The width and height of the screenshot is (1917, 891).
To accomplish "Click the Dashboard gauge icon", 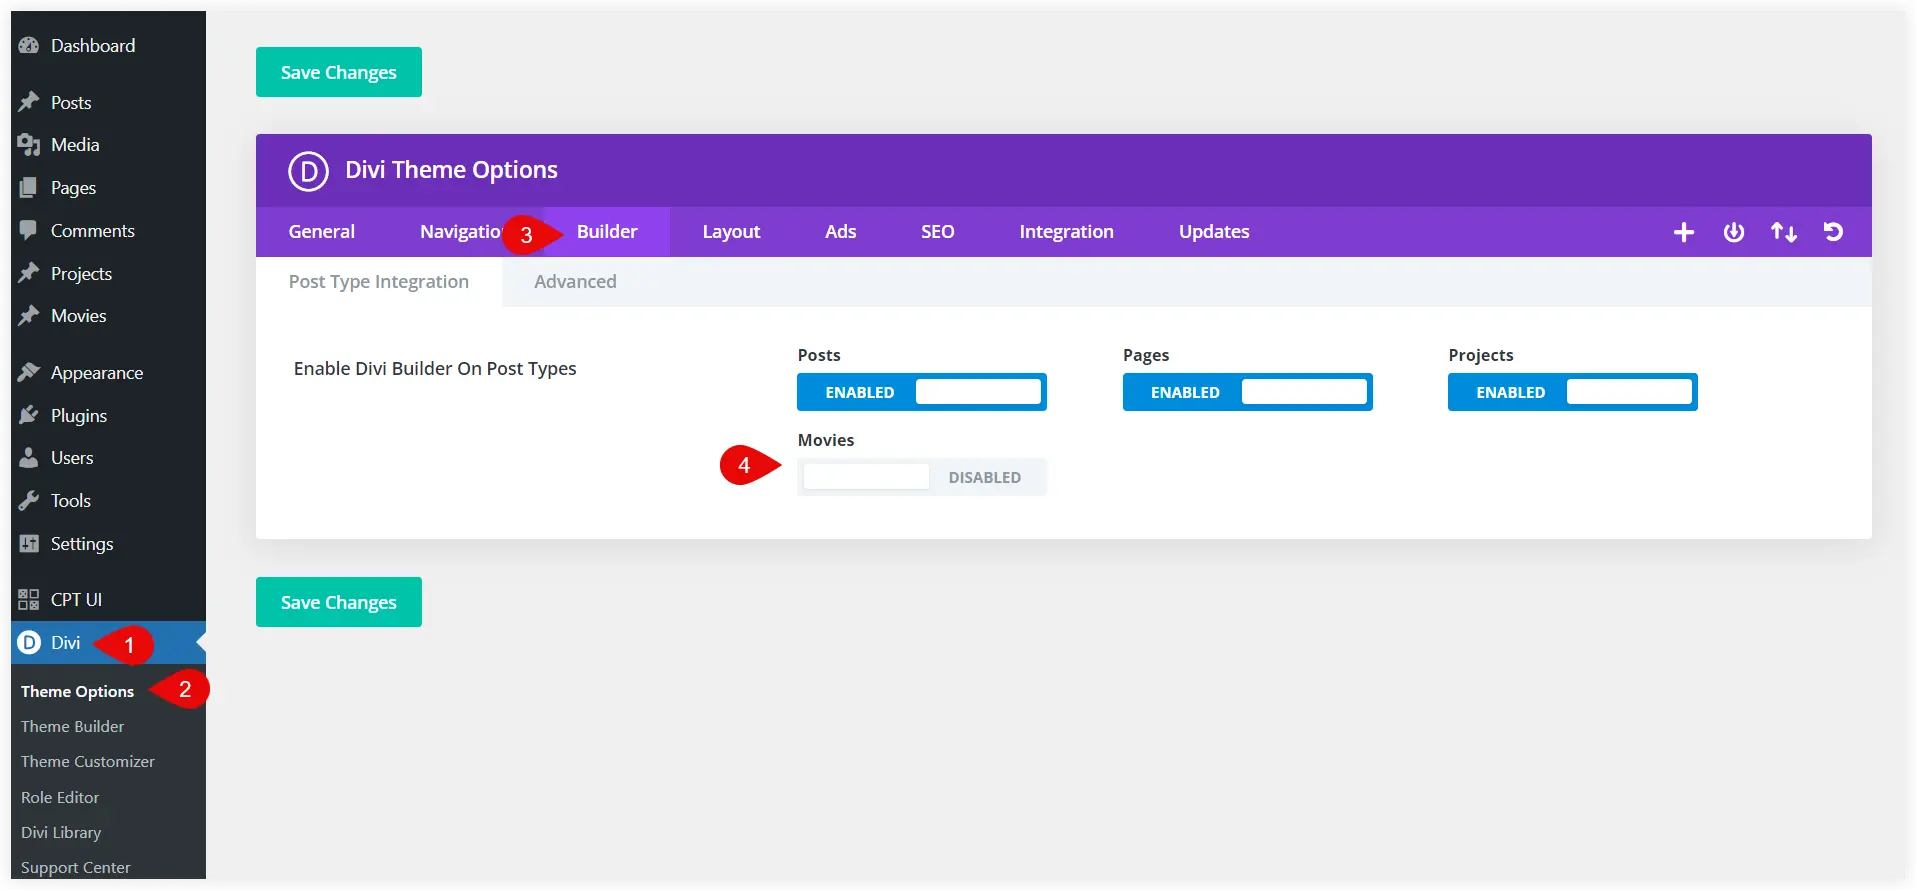I will tap(29, 46).
